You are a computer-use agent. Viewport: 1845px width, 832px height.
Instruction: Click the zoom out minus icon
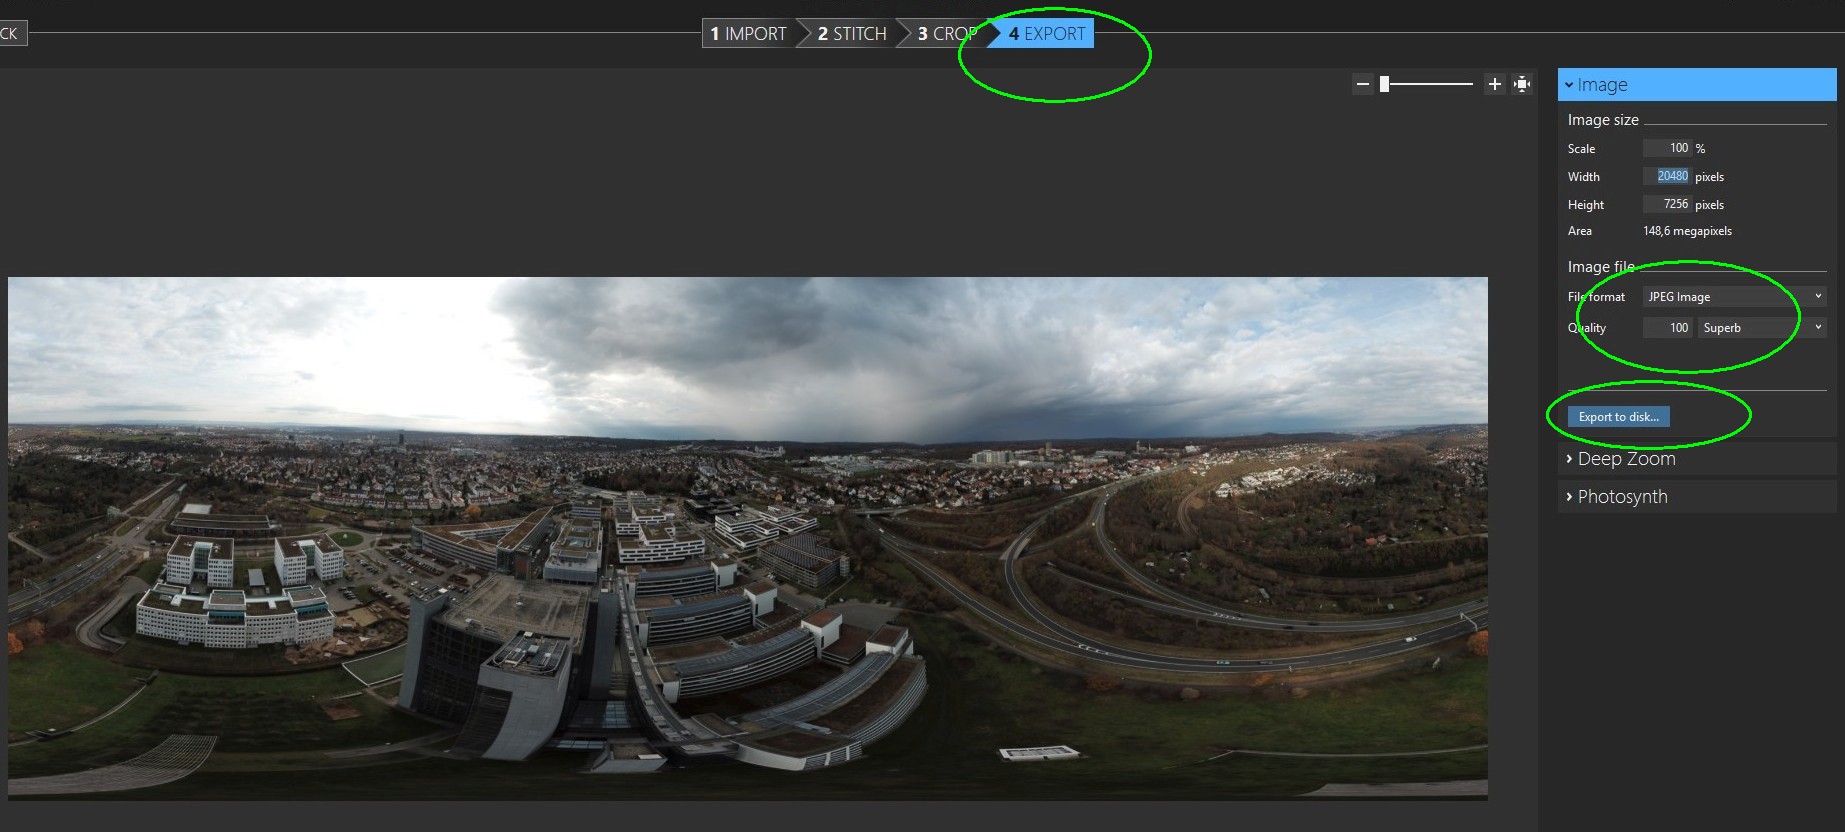point(1362,85)
